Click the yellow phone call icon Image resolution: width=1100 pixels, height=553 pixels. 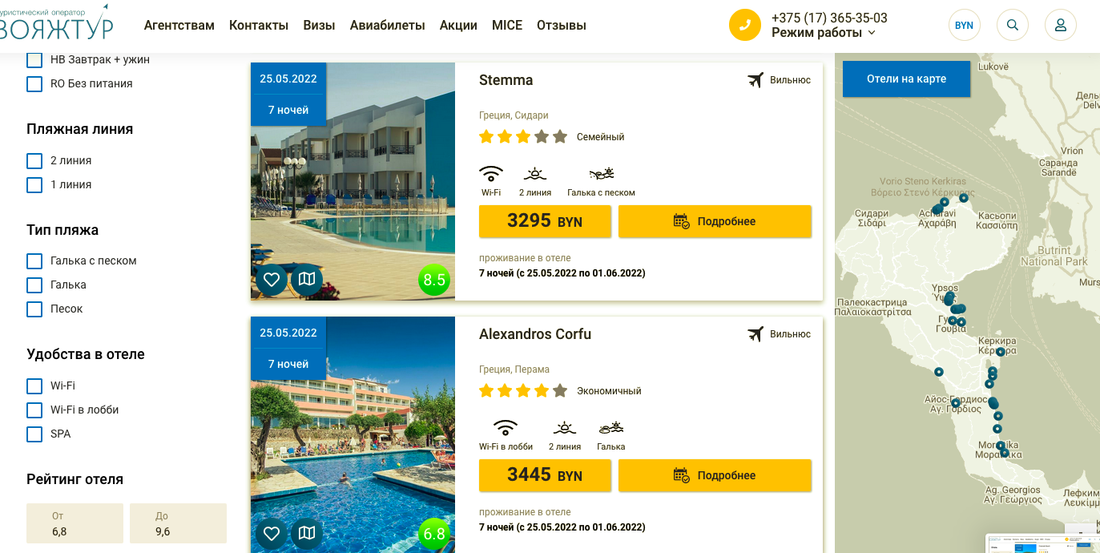tap(745, 25)
